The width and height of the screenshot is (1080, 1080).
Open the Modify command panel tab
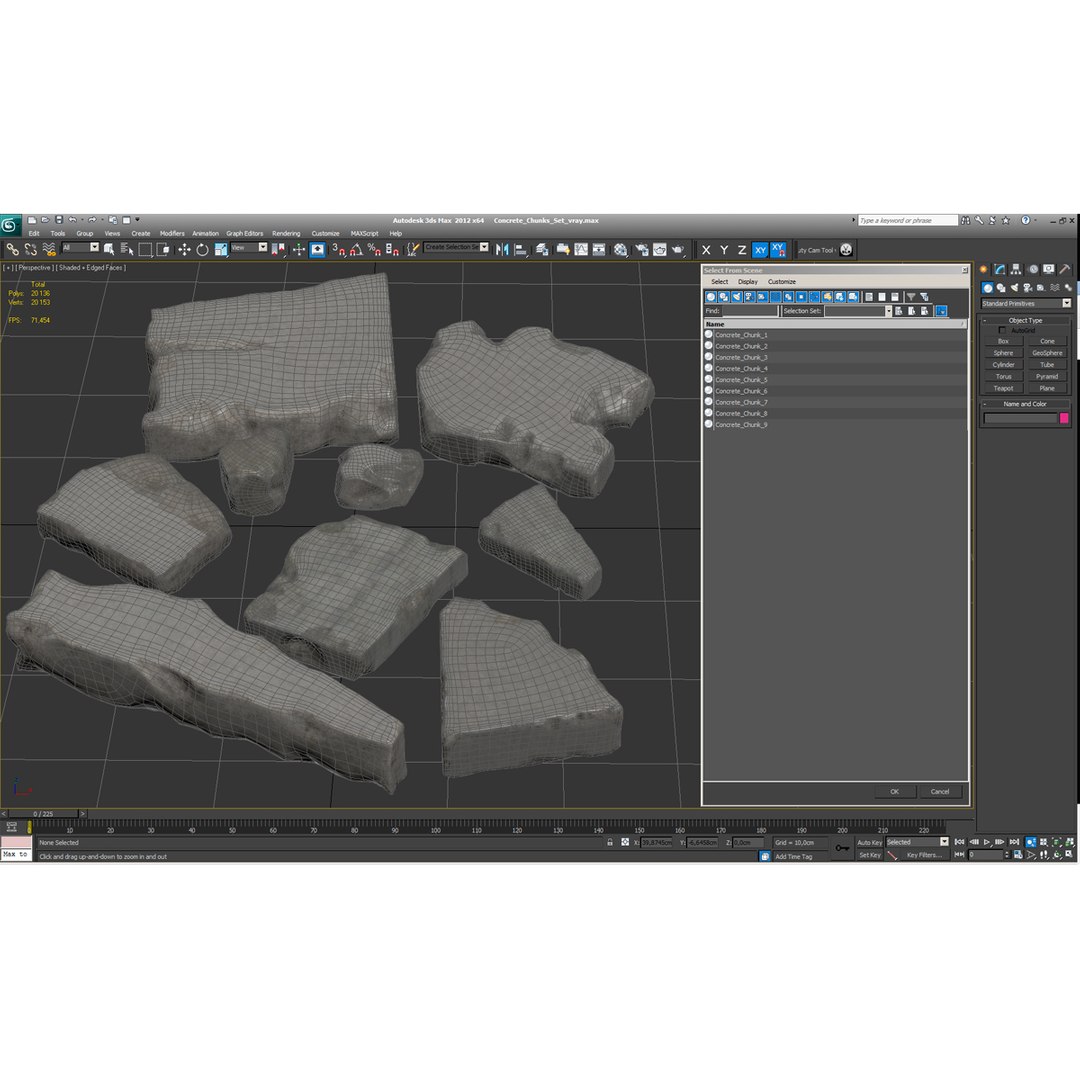(x=999, y=269)
